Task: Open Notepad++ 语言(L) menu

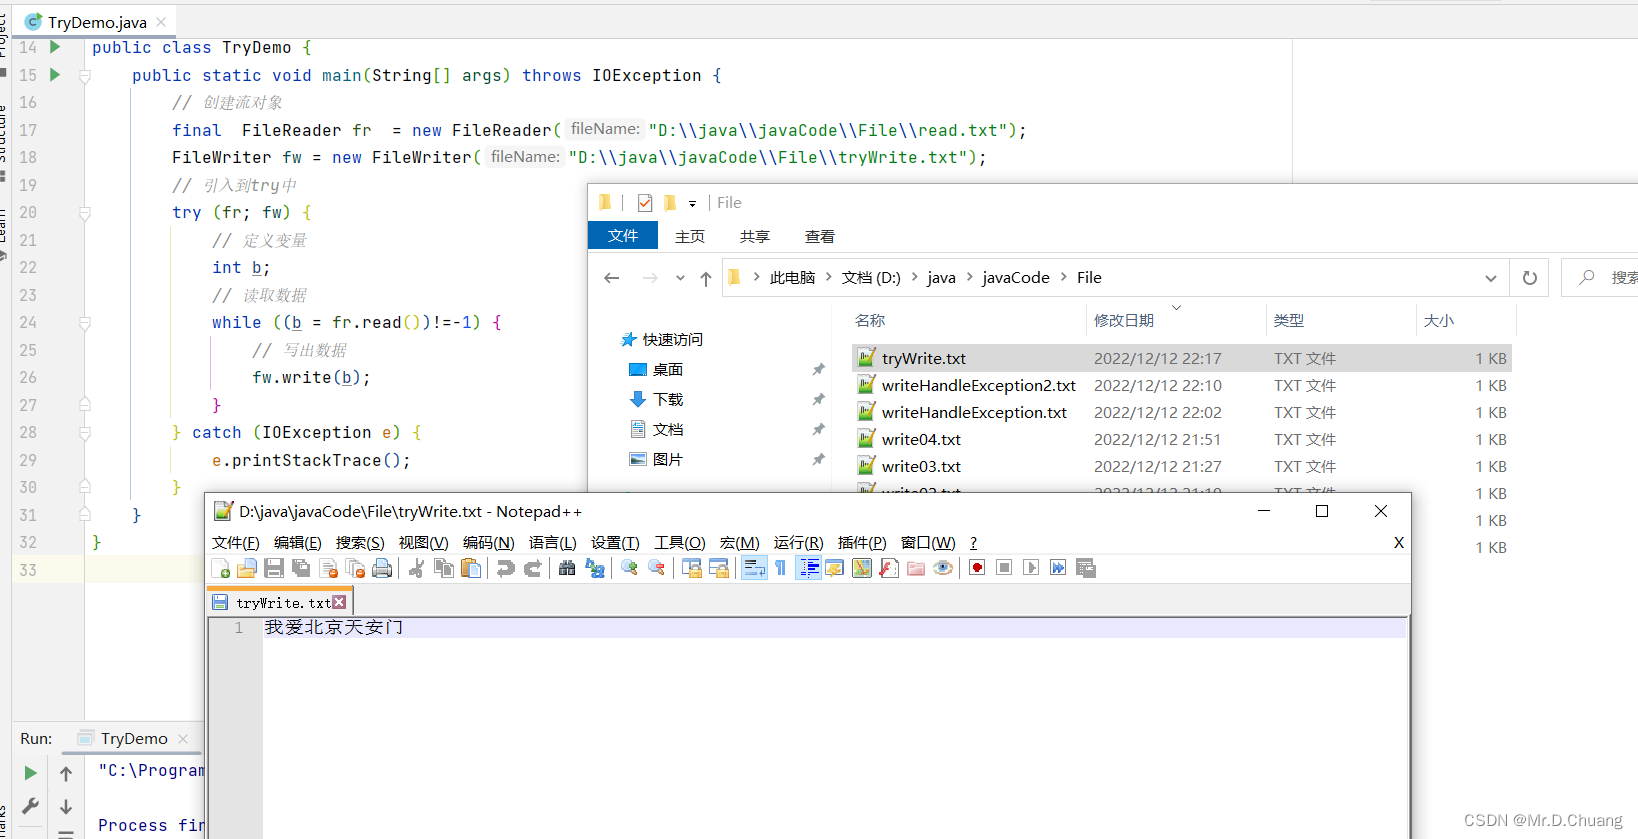Action: pyautogui.click(x=553, y=542)
